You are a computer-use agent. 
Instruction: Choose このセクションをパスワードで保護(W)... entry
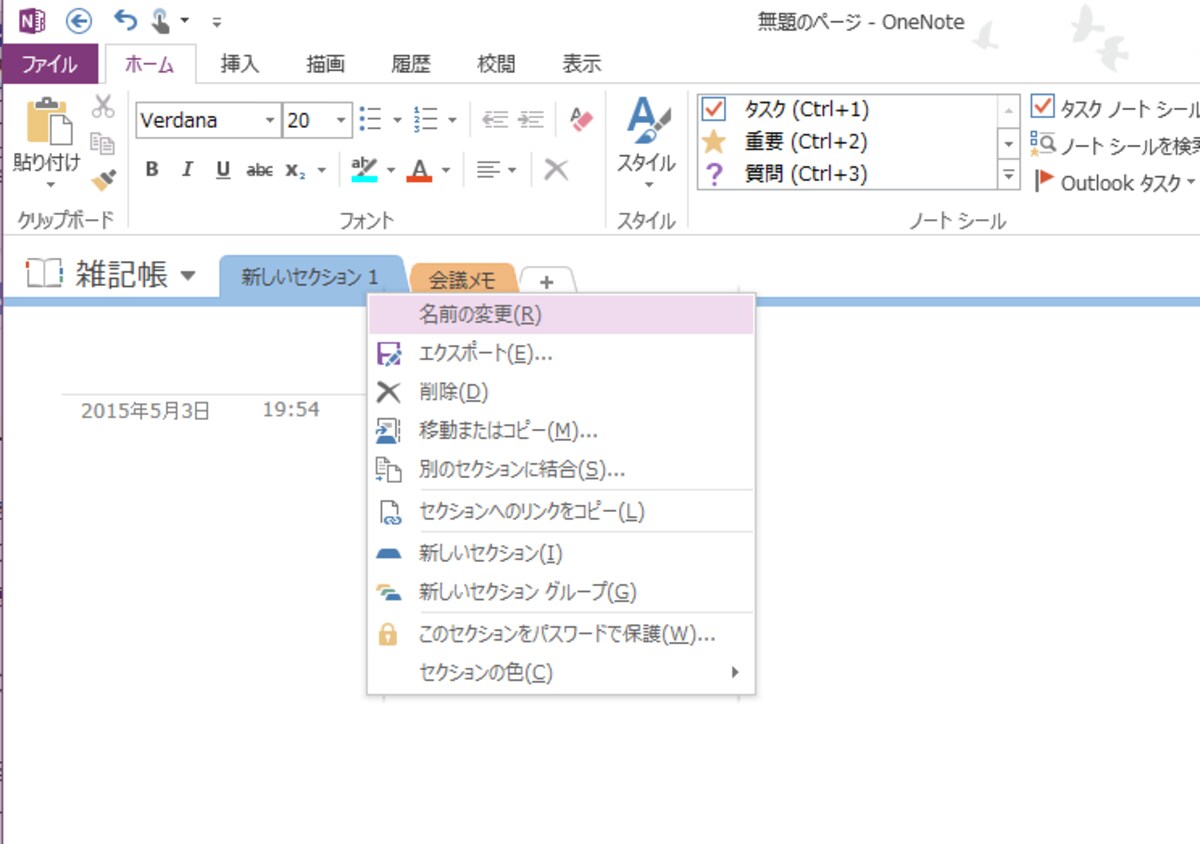(561, 634)
